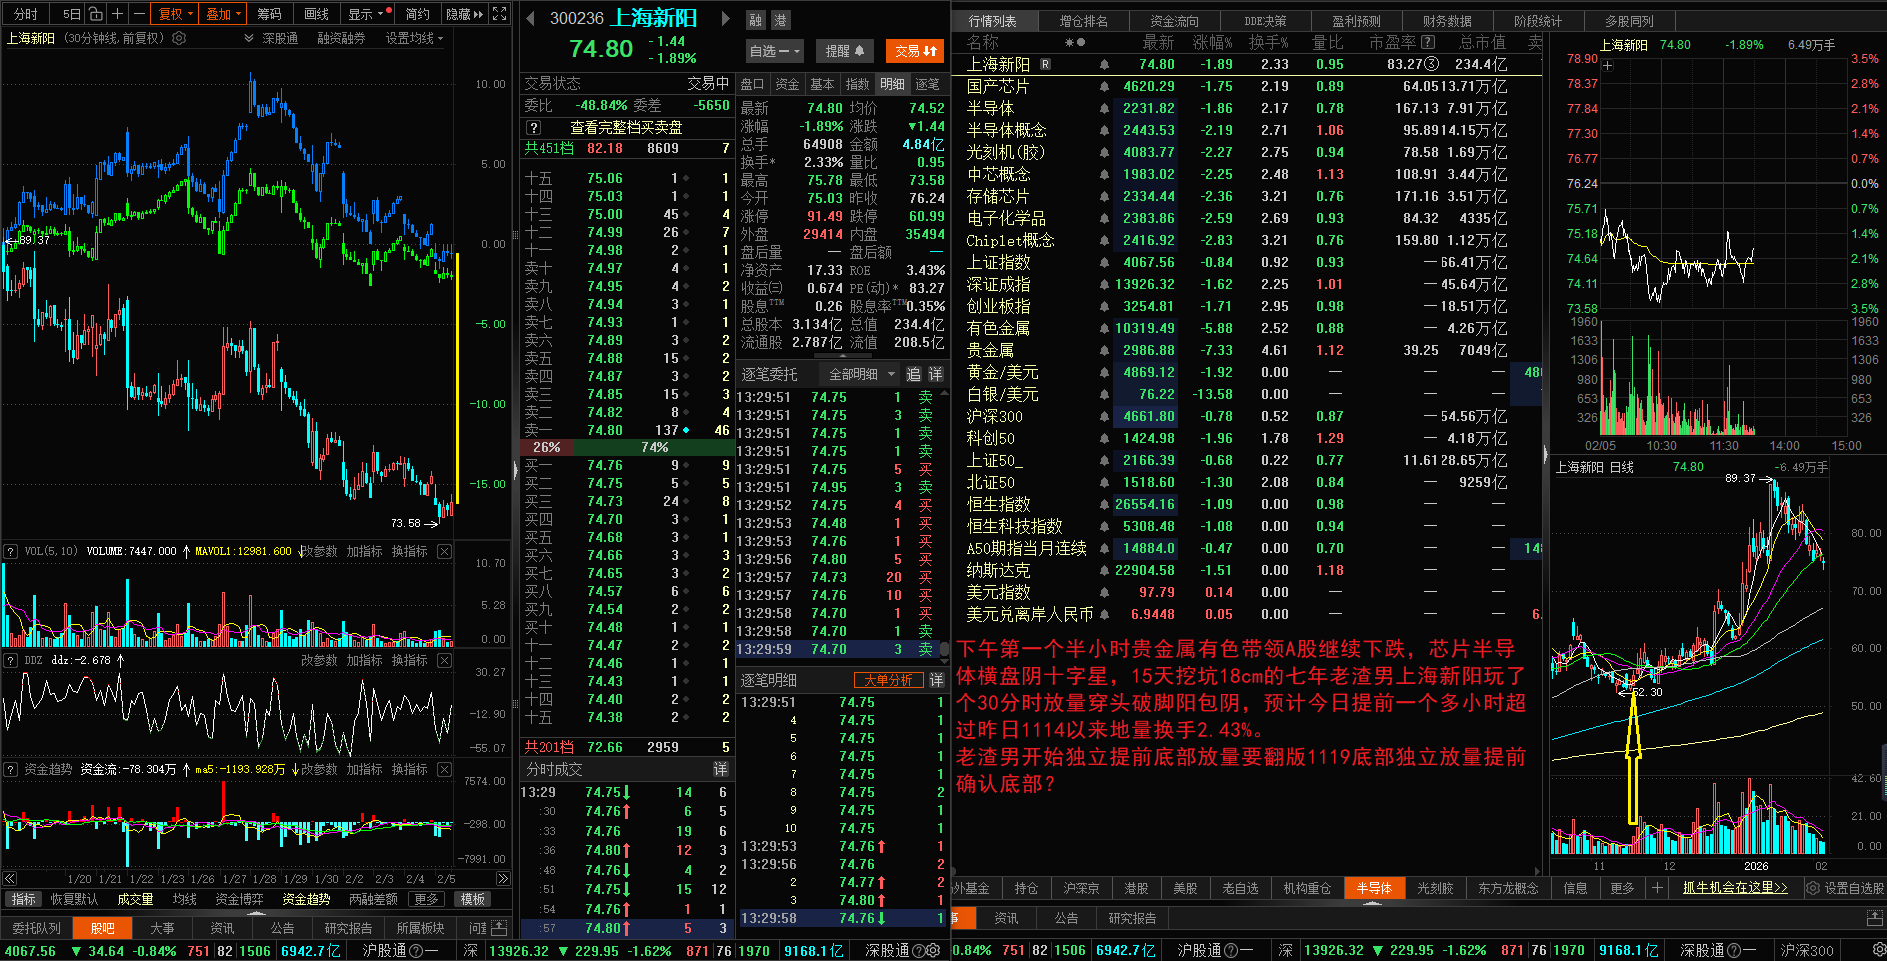Image resolution: width=1887 pixels, height=961 pixels.
Task: Switch to DDE决策 tab
Action: tap(1265, 21)
